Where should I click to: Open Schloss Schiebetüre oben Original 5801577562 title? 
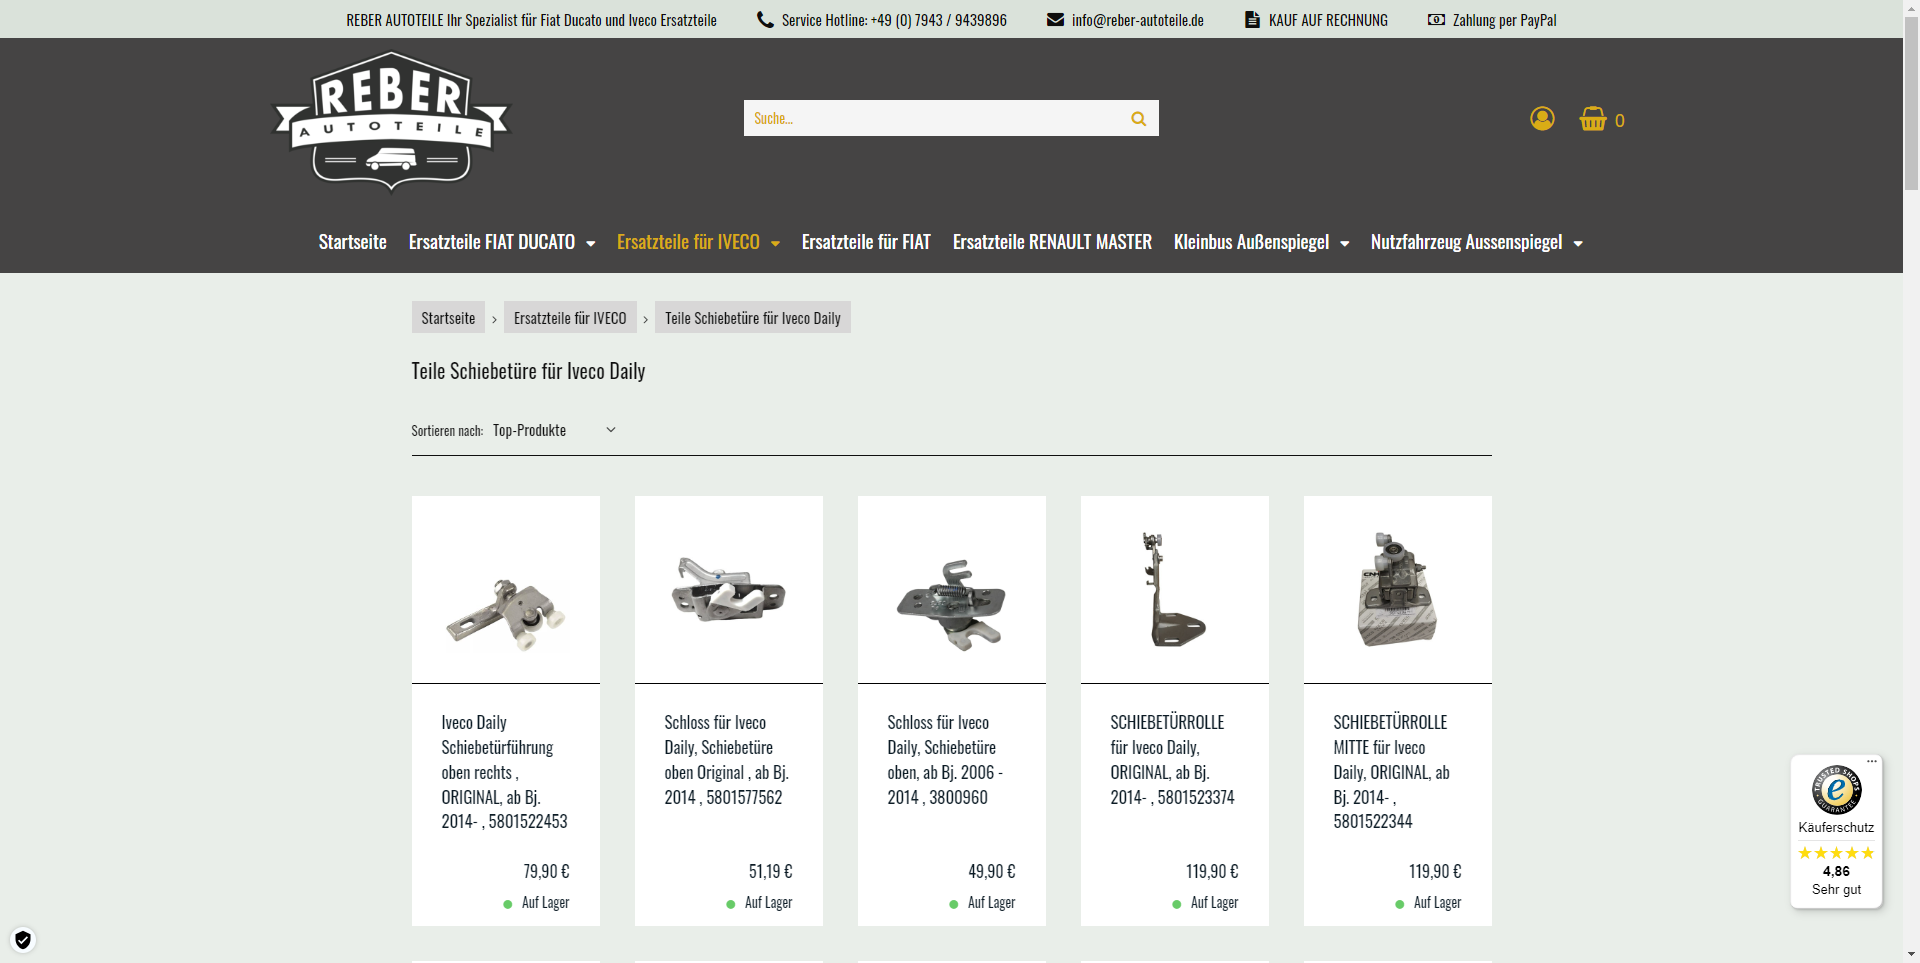click(x=727, y=760)
